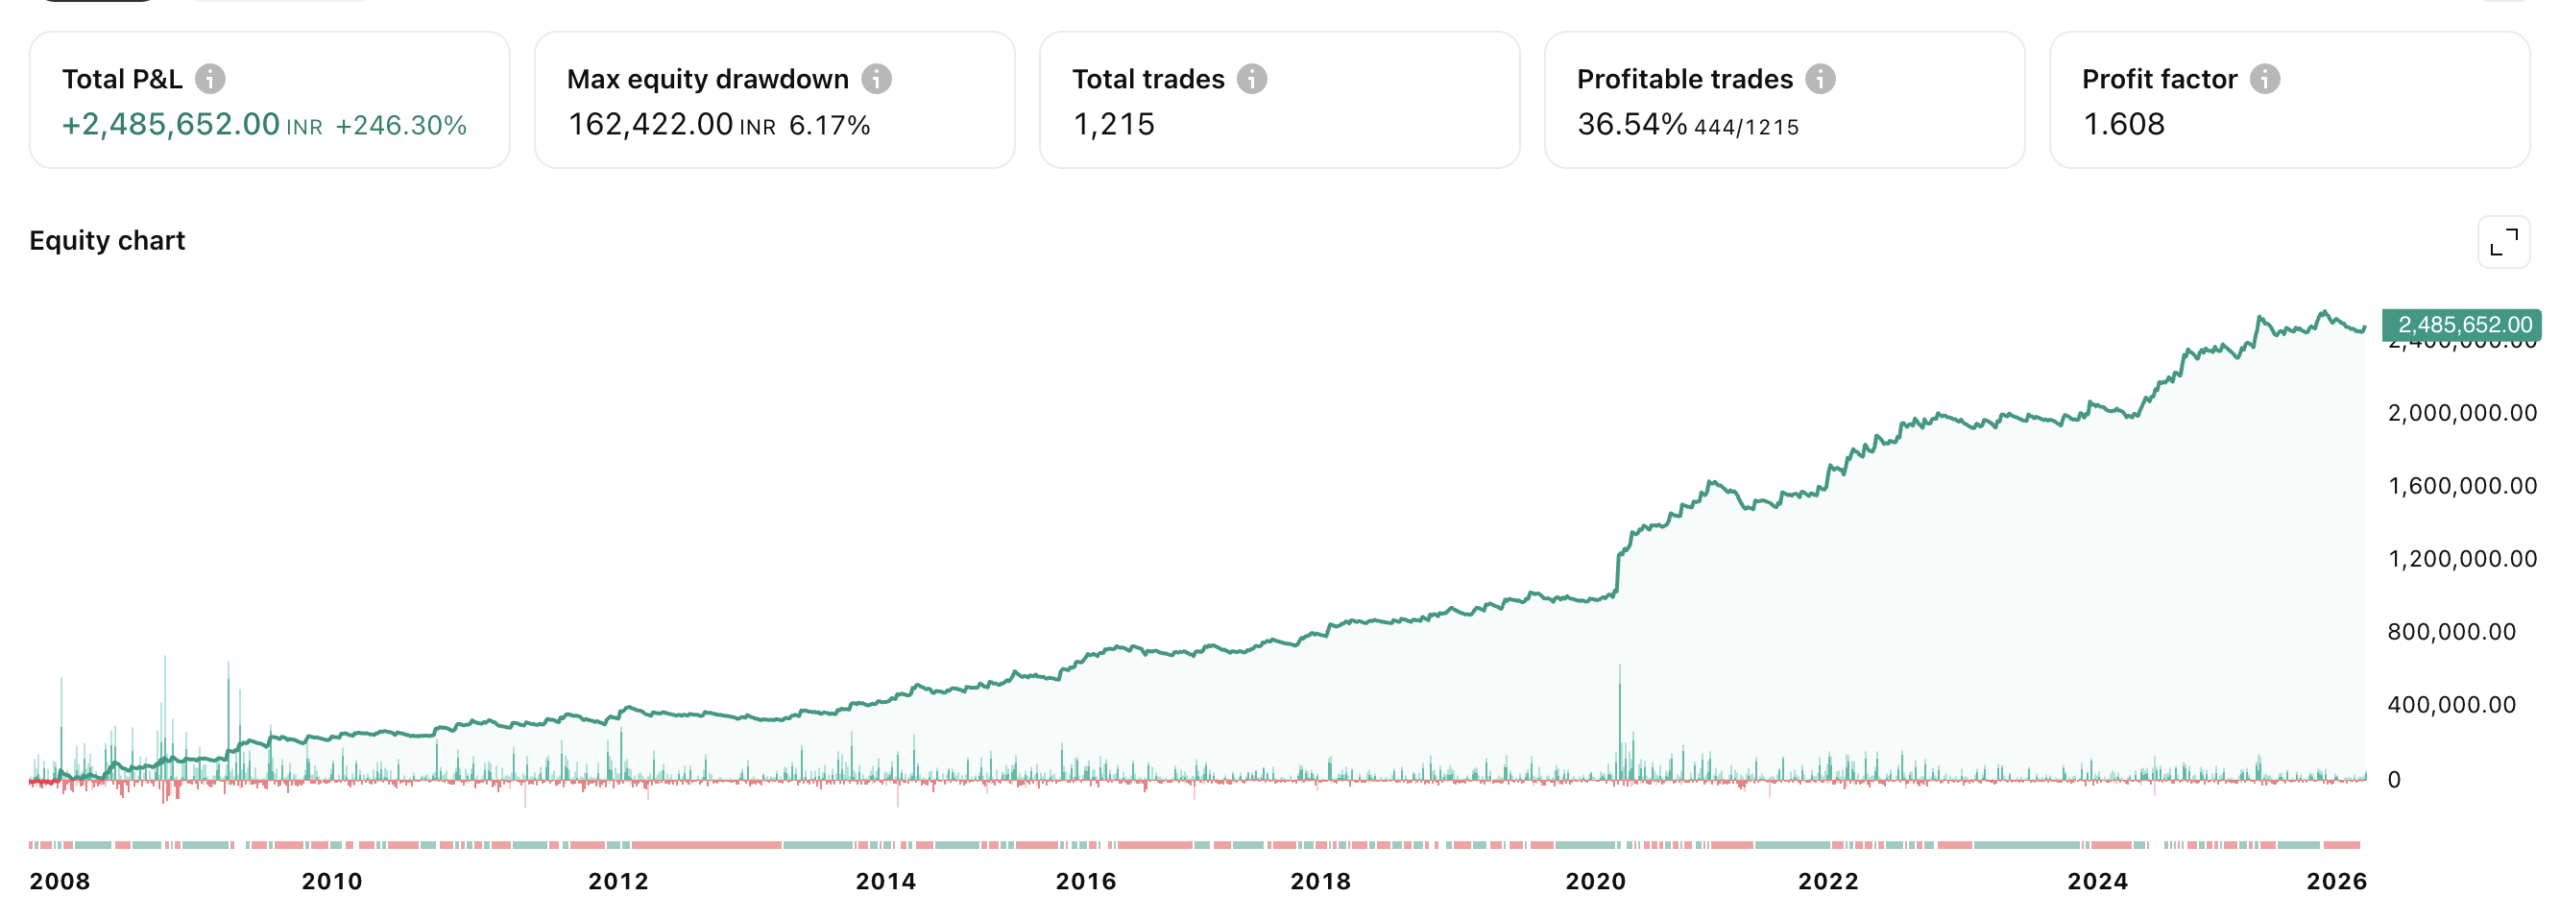The height and width of the screenshot is (920, 2560).
Task: Click the info icon beside Total P&L
Action: [209, 78]
